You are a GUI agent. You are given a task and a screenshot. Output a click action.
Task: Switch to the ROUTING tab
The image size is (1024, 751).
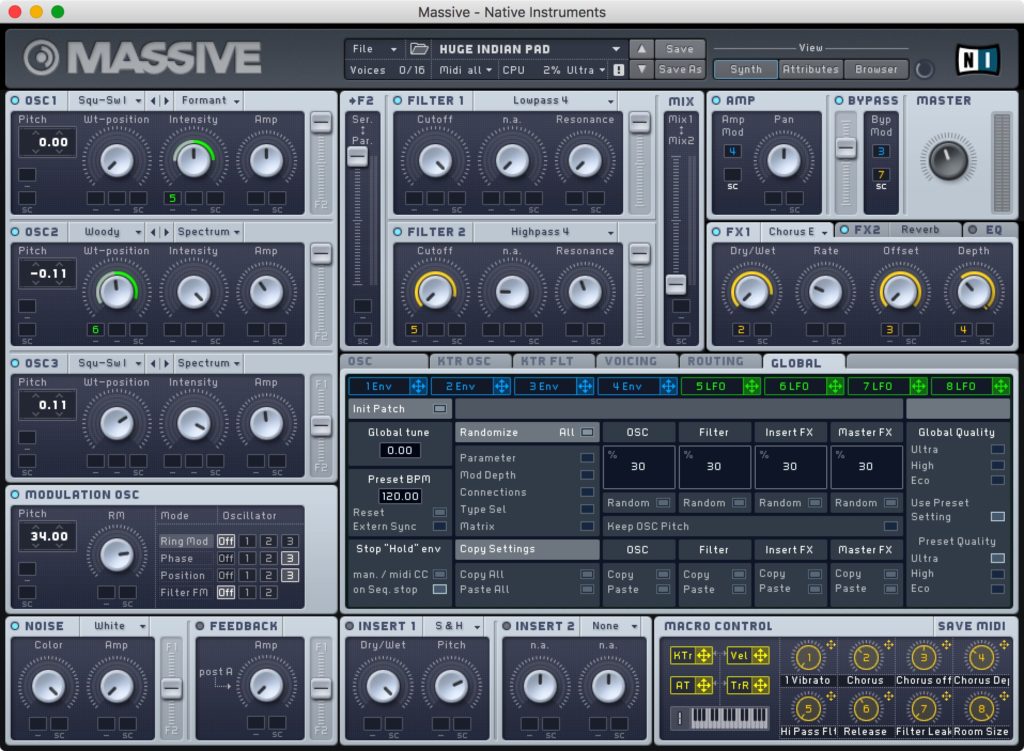point(715,362)
